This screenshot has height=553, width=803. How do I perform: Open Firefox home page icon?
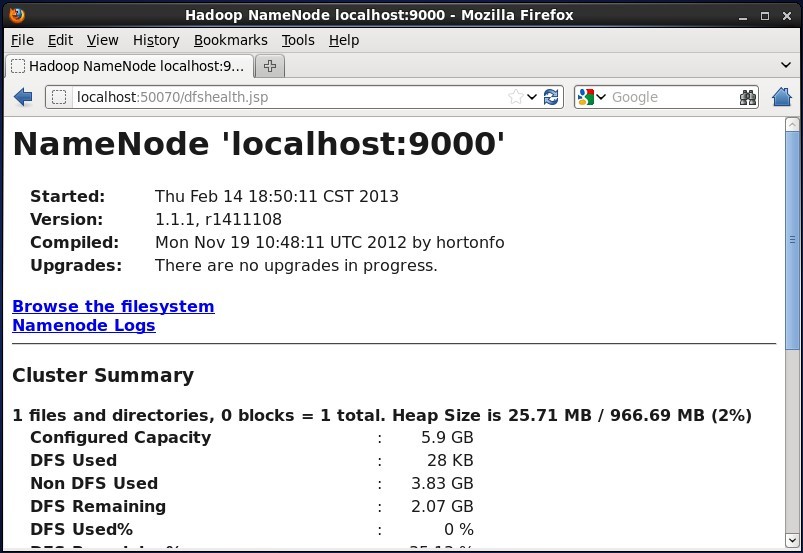[x=781, y=97]
